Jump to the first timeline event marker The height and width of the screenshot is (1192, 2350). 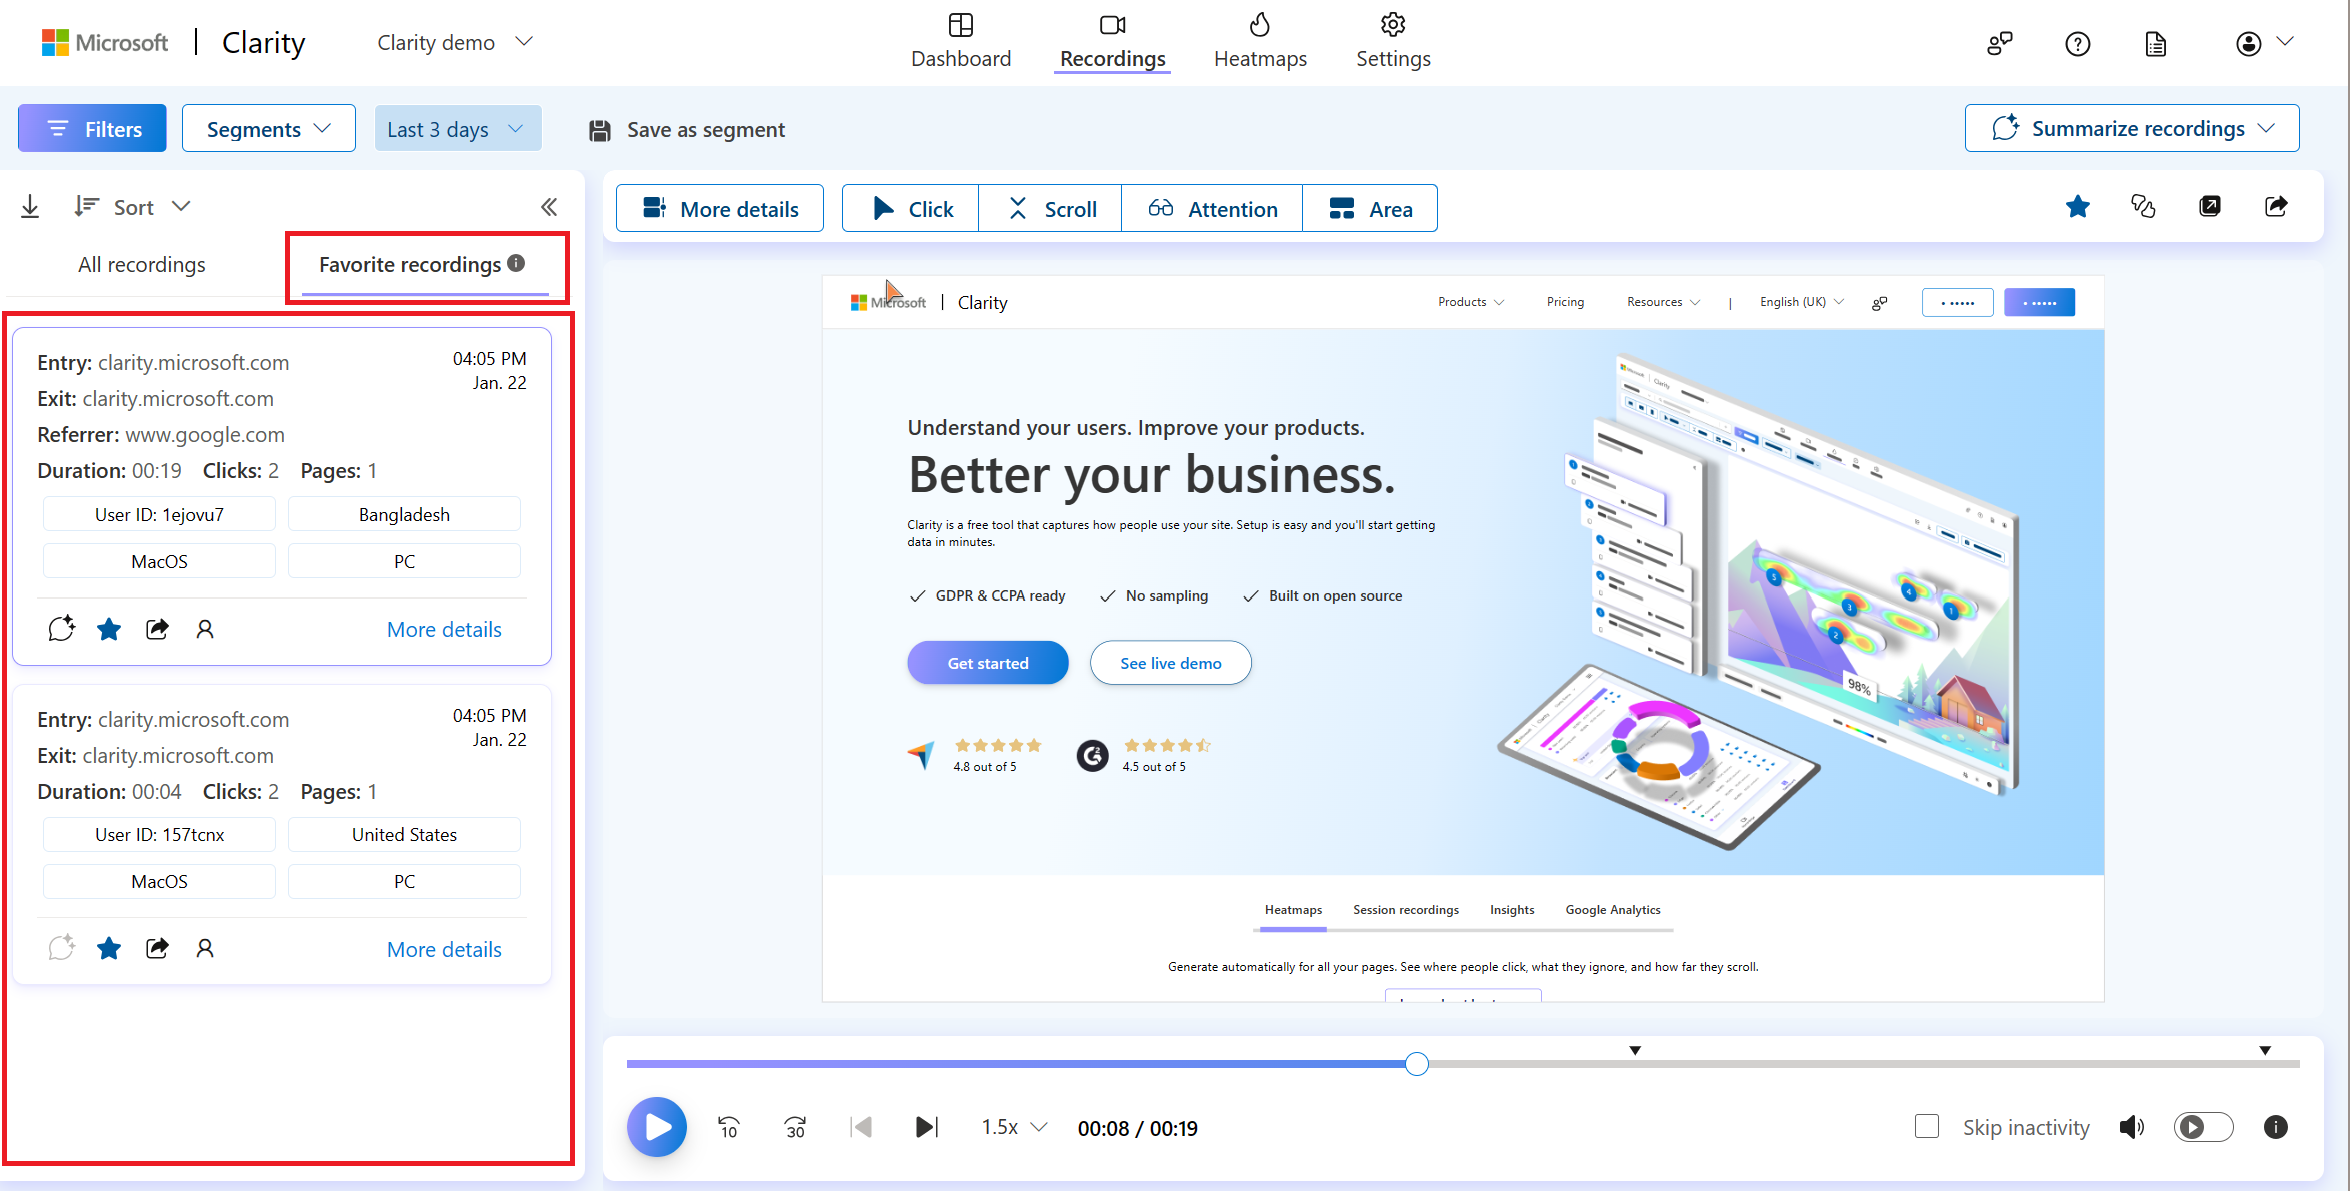tap(1635, 1050)
